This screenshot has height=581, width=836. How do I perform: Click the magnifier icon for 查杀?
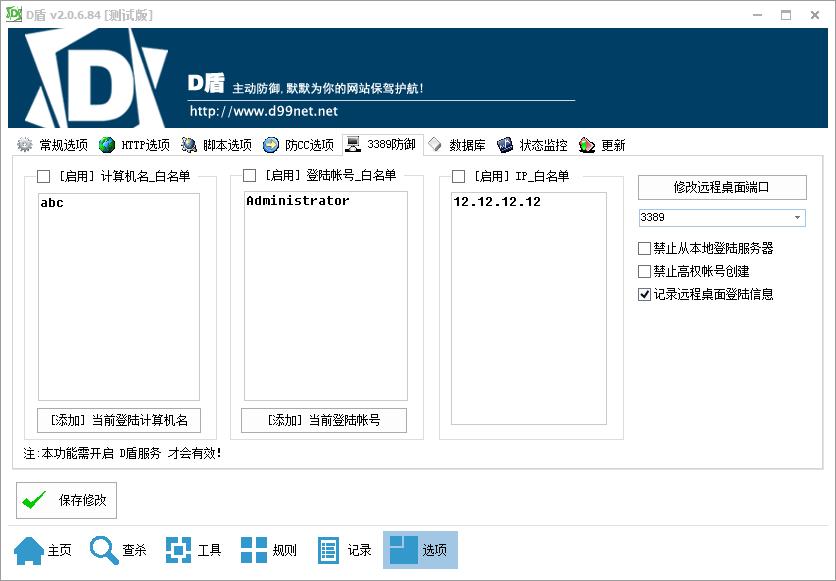[104, 550]
